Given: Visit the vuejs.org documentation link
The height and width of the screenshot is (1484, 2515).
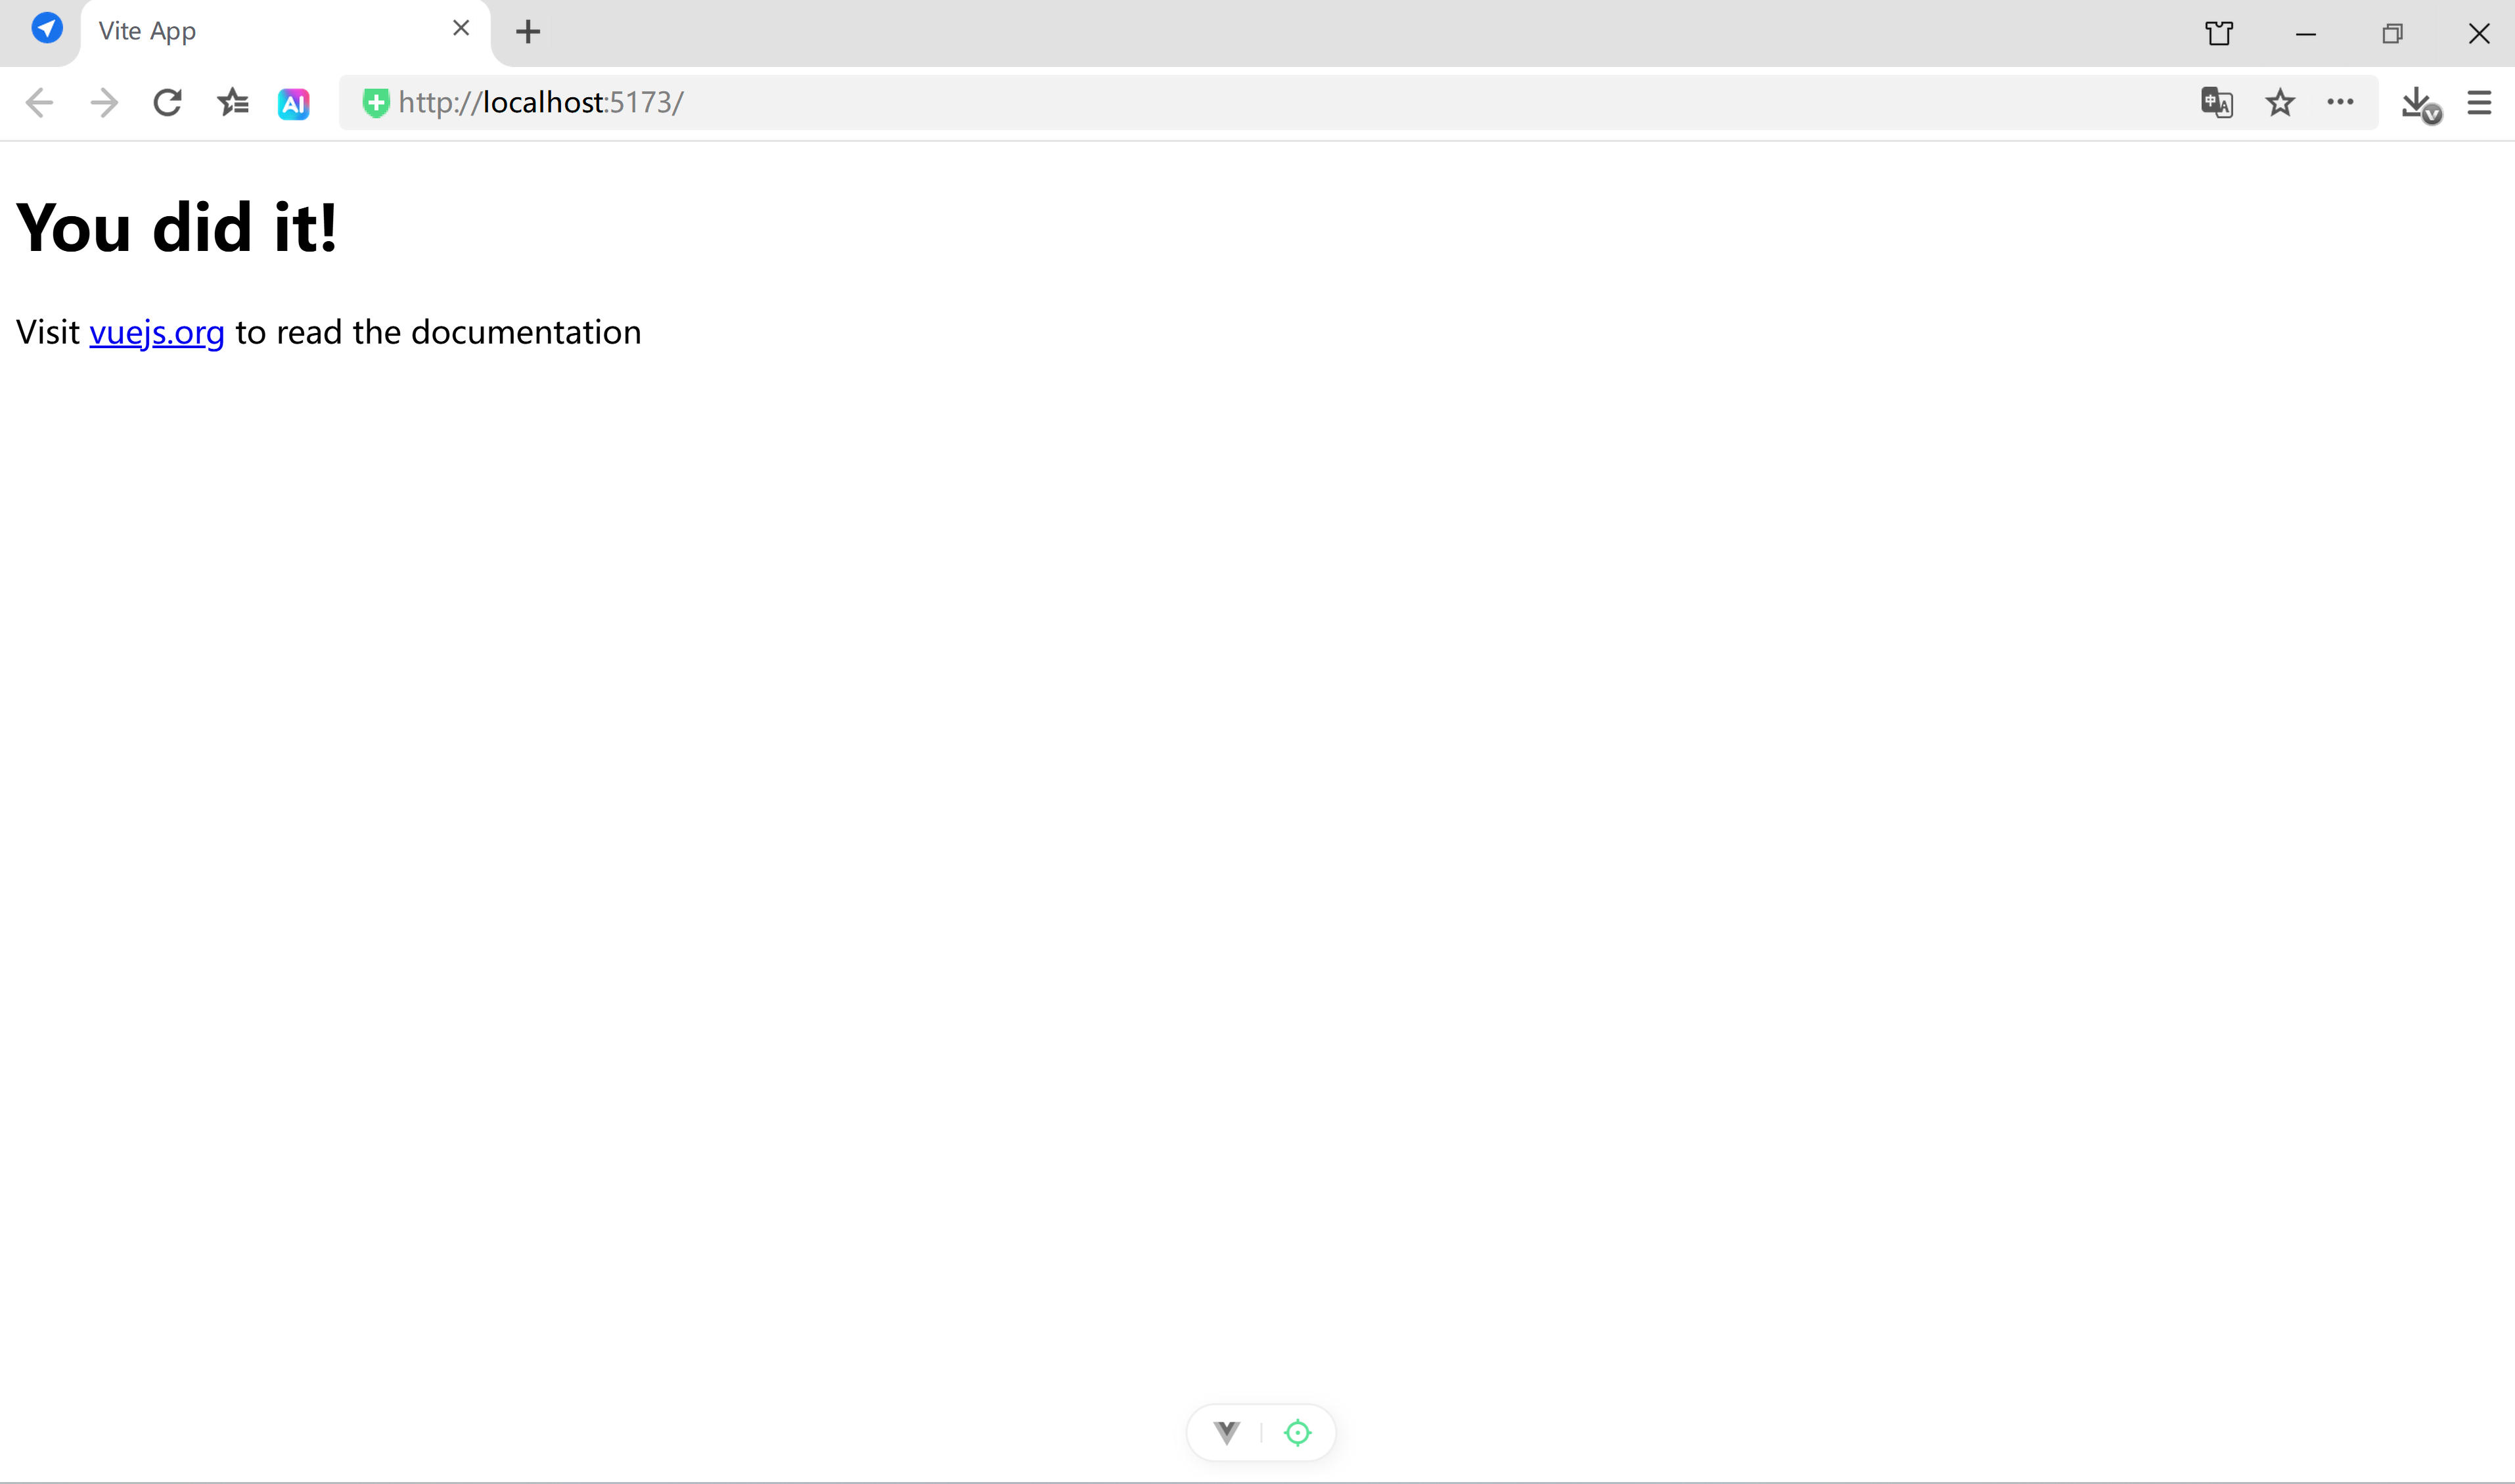Looking at the screenshot, I should [156, 331].
